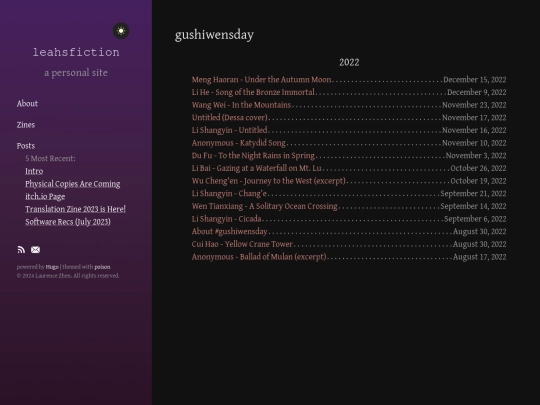Open Du Fu - To the Night Rains in Spring
Screen dimensions: 540x405
[253, 156]
